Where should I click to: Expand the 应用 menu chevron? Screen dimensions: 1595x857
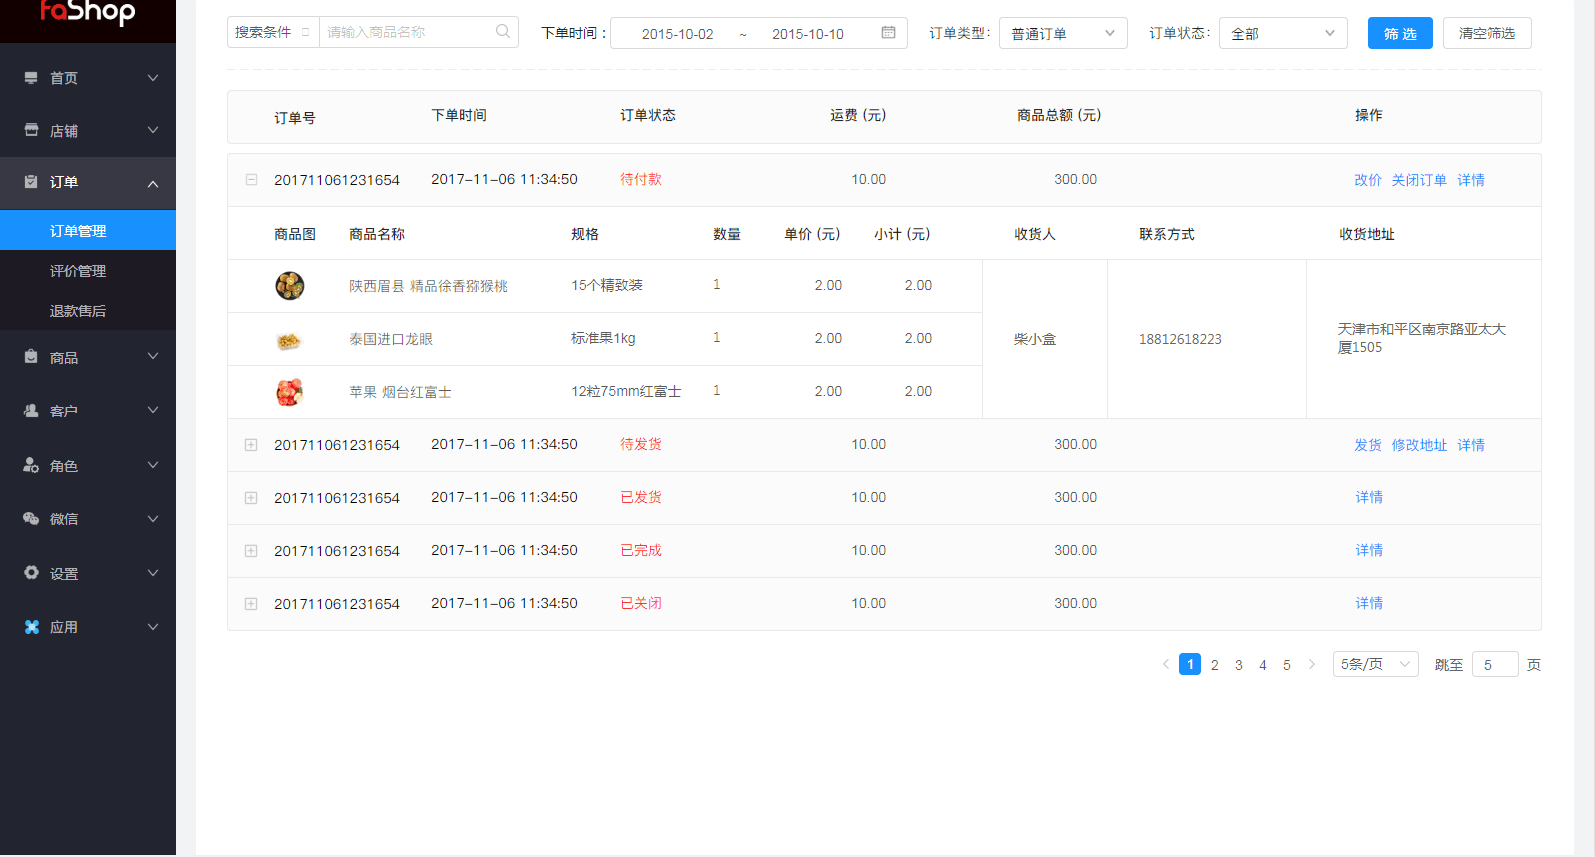coord(153,627)
